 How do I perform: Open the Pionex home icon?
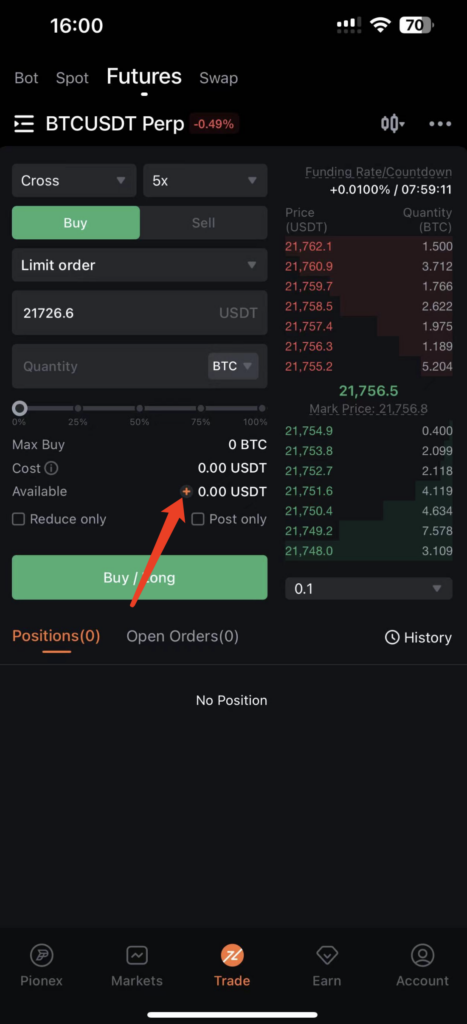pyautogui.click(x=42, y=956)
